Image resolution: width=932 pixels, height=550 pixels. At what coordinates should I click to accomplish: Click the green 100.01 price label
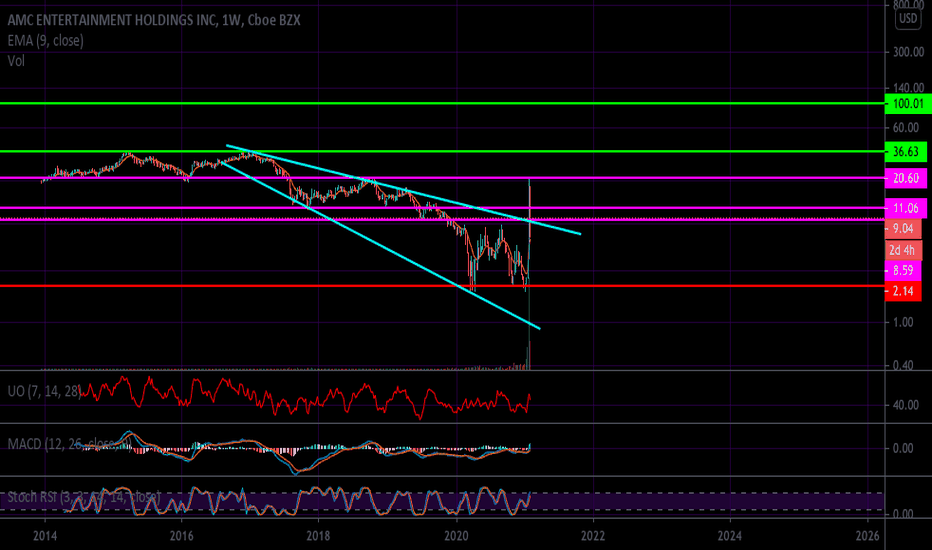(908, 104)
